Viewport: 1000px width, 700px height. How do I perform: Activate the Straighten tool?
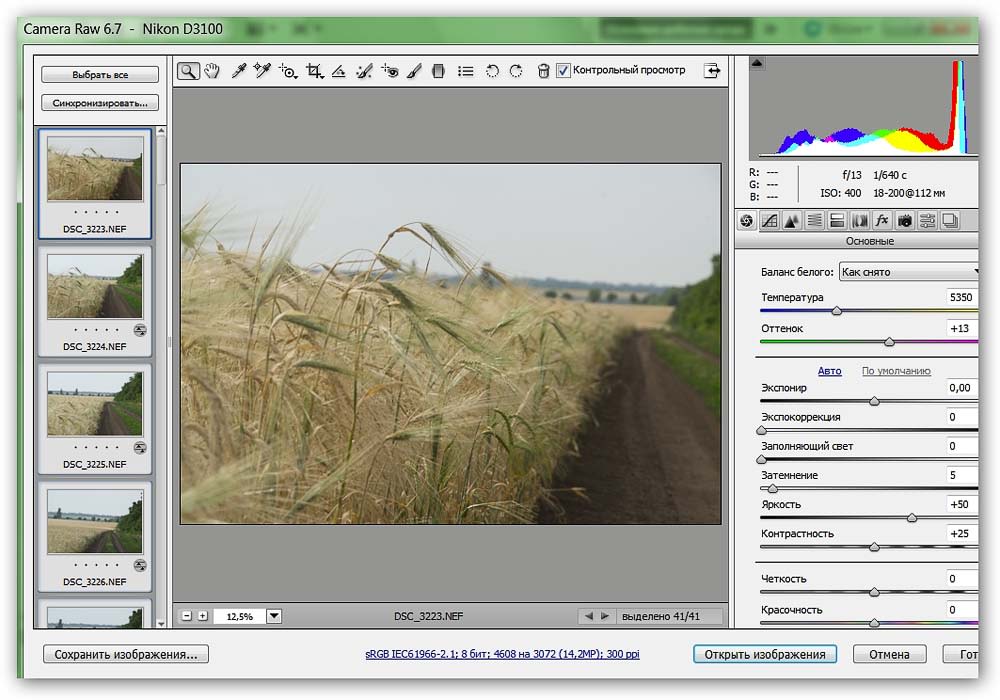coord(339,71)
